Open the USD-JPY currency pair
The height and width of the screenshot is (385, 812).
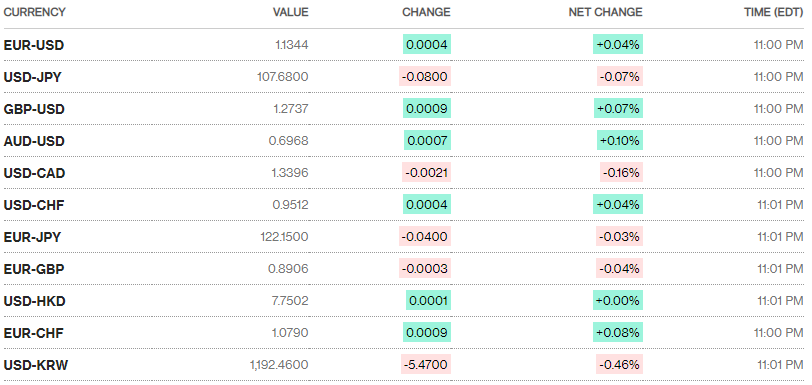point(32,77)
